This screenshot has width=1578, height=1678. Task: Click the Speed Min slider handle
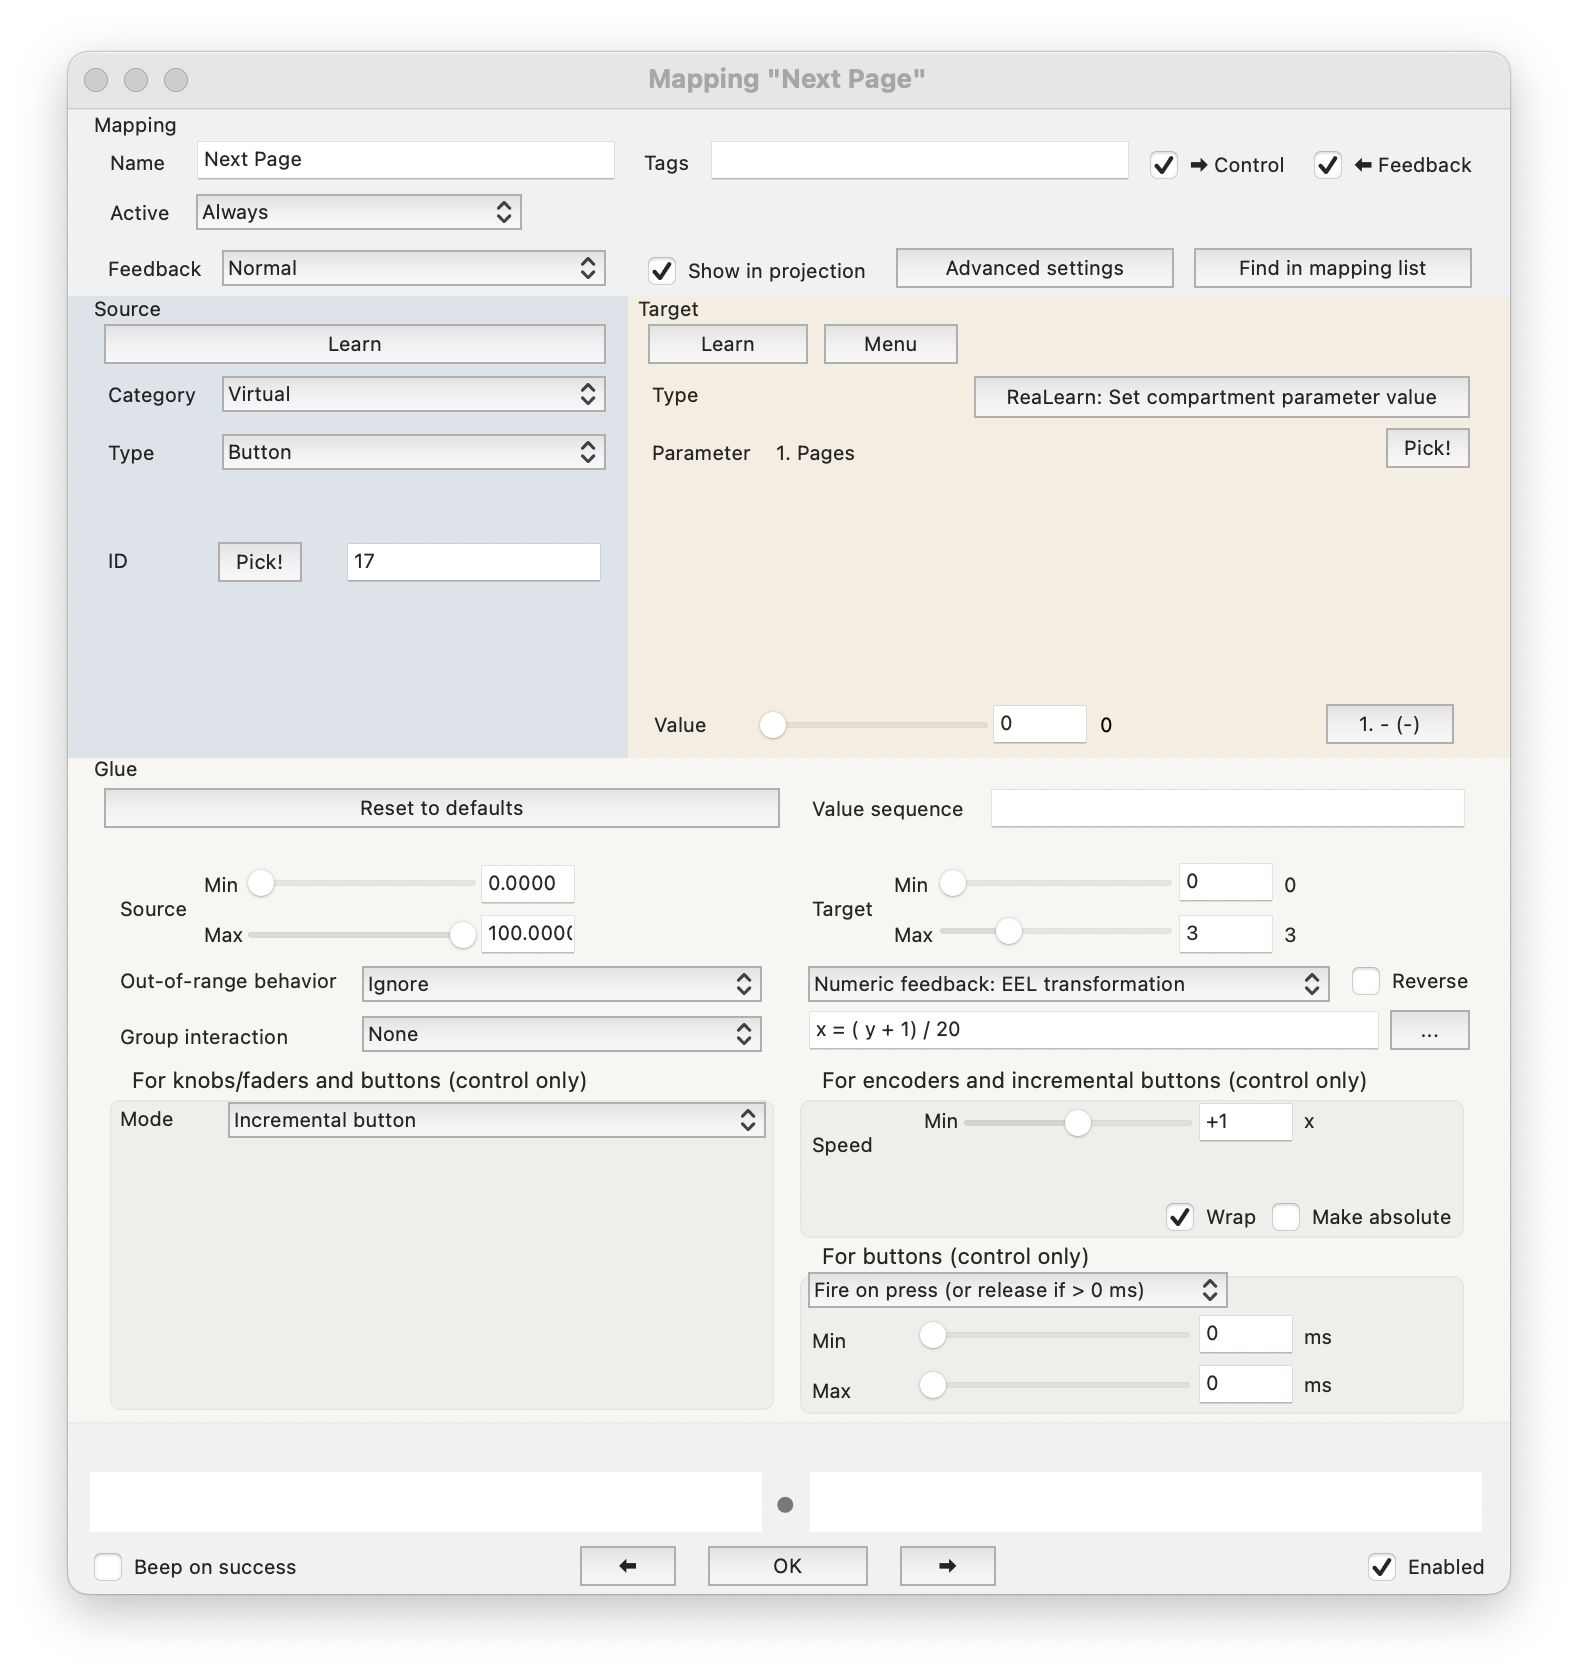pos(1077,1123)
